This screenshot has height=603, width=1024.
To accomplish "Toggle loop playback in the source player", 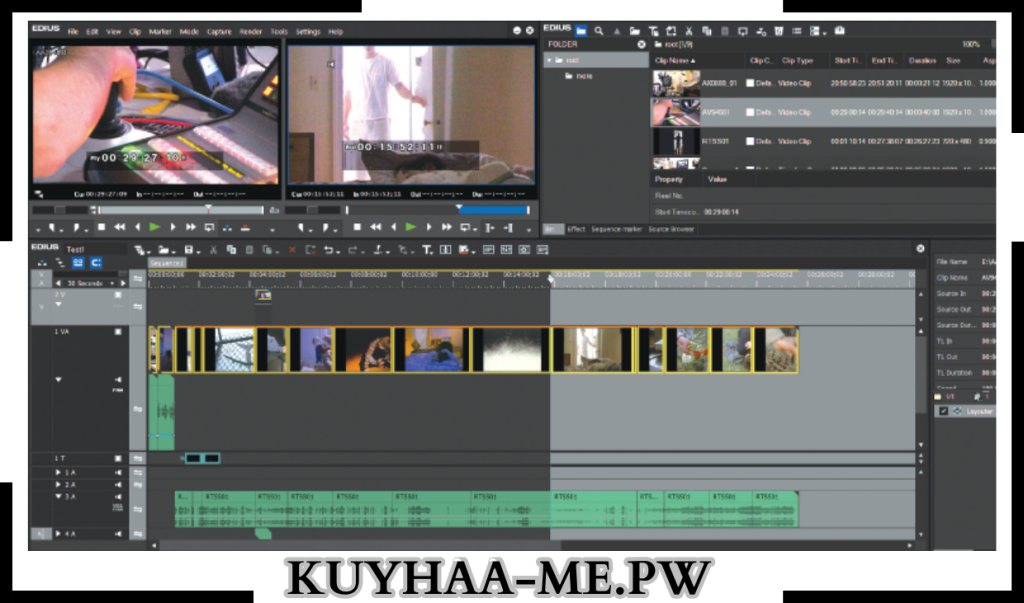I will pos(209,227).
